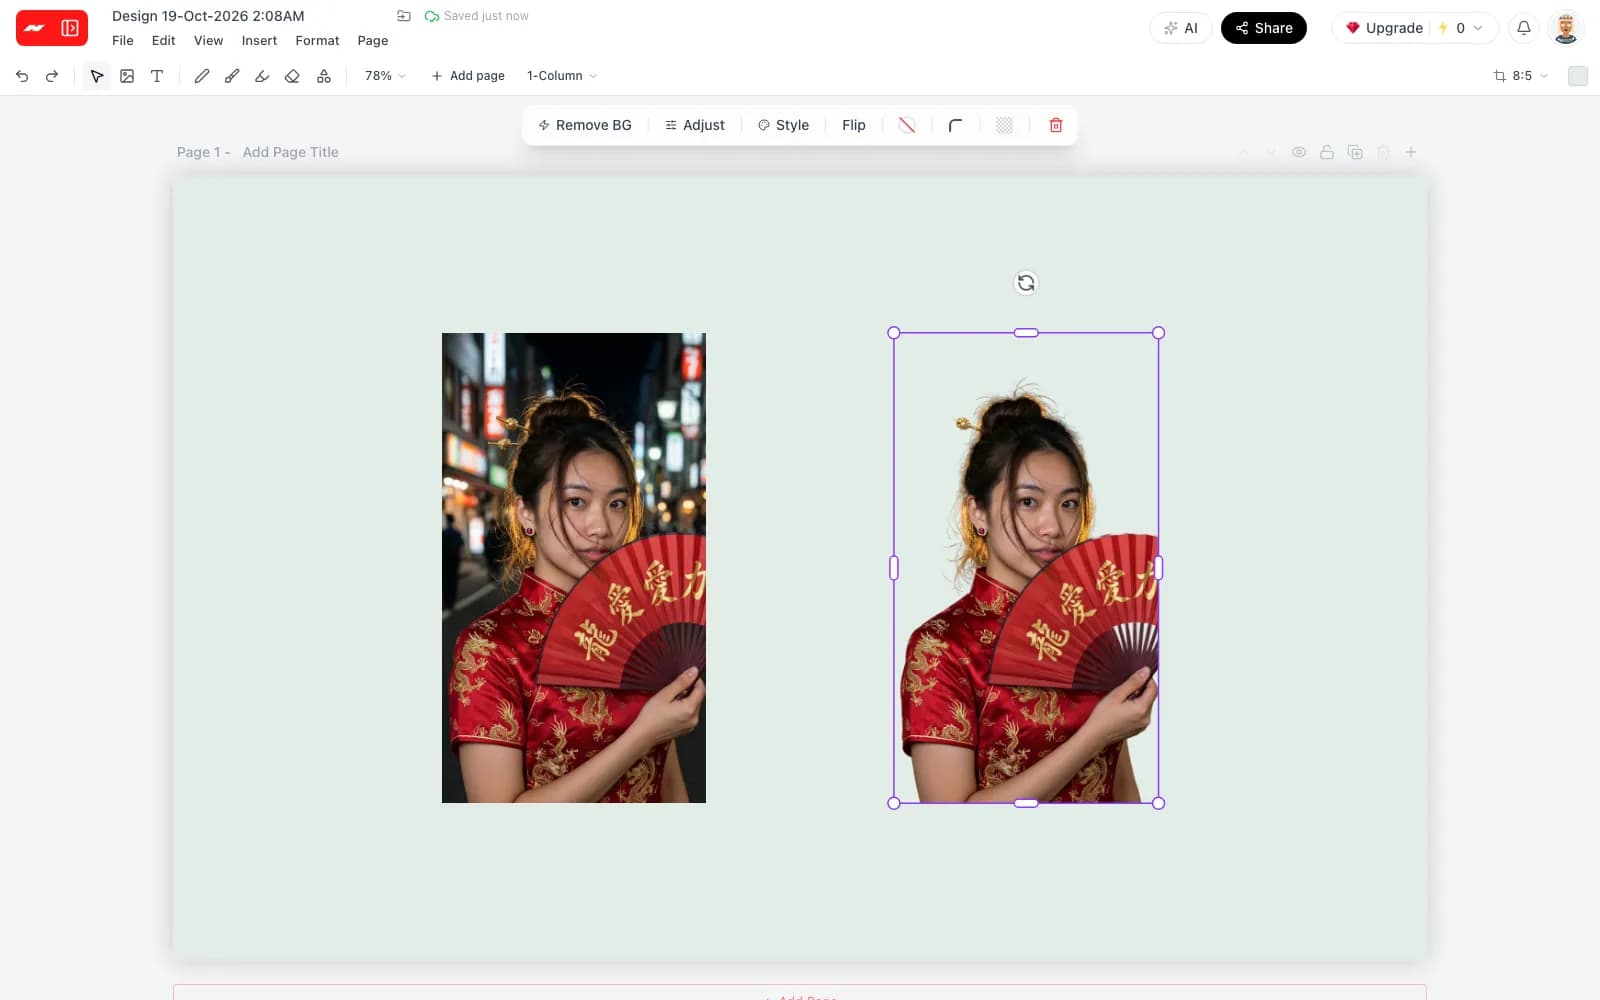The image size is (1600, 1000).
Task: Select the Brush marker tool
Action: coord(232,76)
